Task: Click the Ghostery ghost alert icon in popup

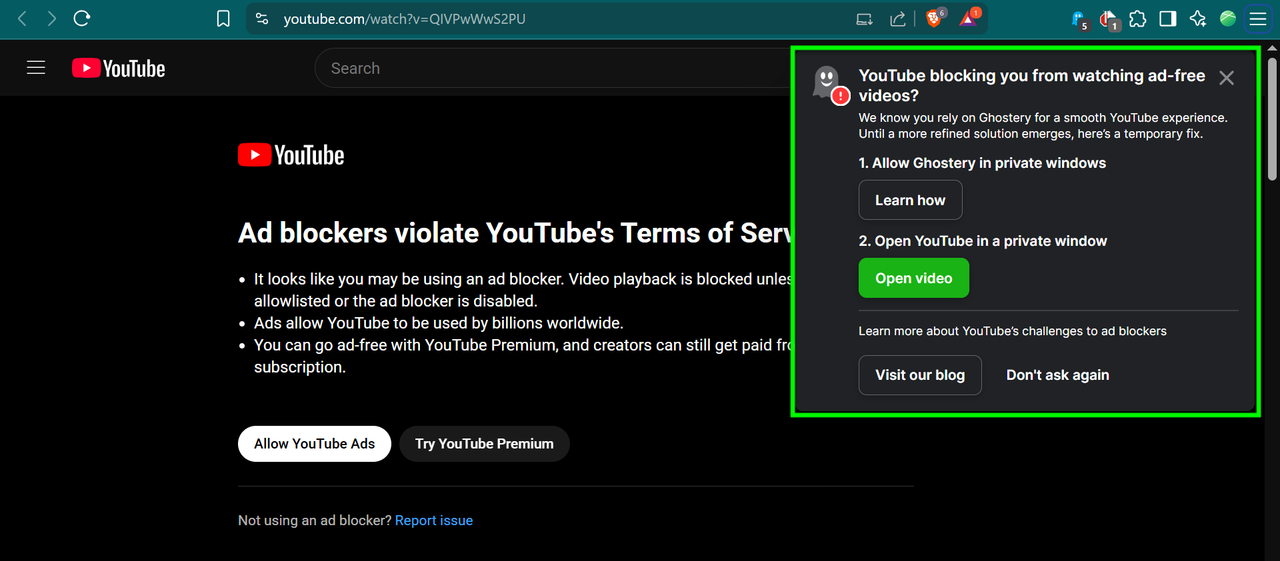Action: point(829,84)
